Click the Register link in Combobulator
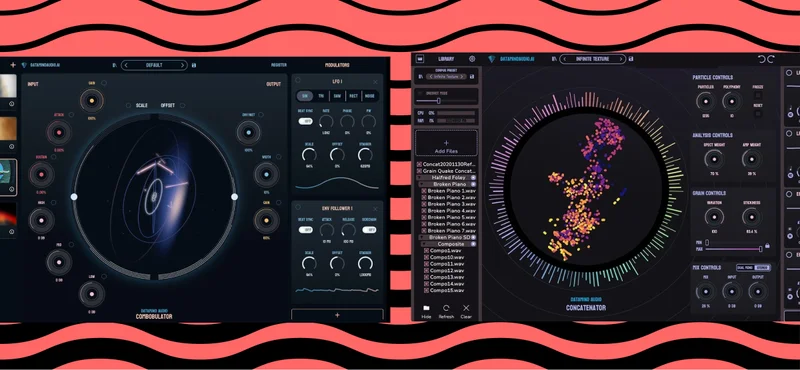Viewport: 800px width, 370px height. [x=279, y=65]
